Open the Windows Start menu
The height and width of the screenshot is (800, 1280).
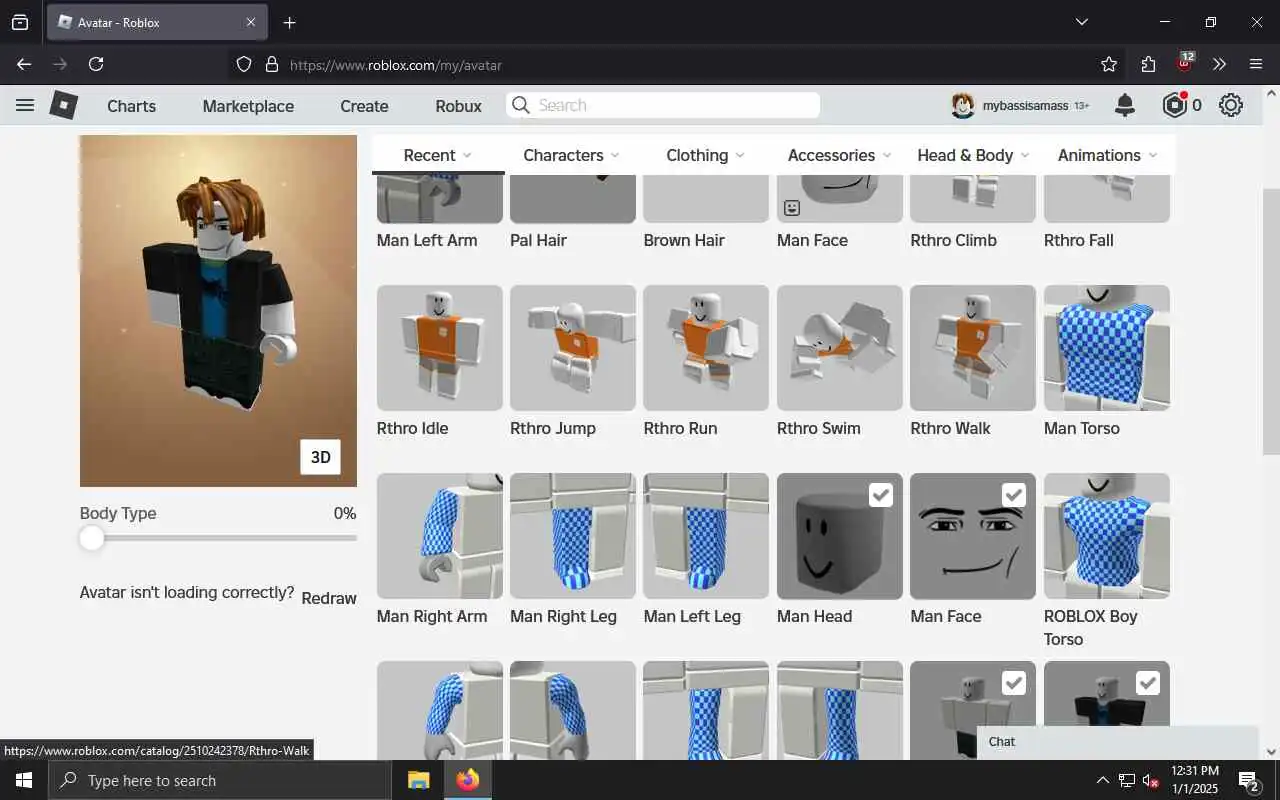pos(24,780)
